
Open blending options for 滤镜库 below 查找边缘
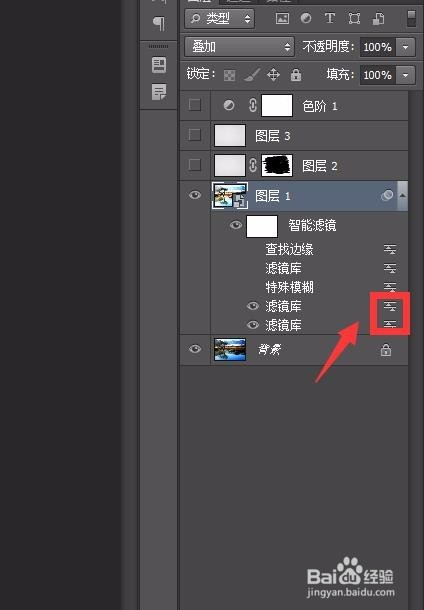[x=390, y=268]
